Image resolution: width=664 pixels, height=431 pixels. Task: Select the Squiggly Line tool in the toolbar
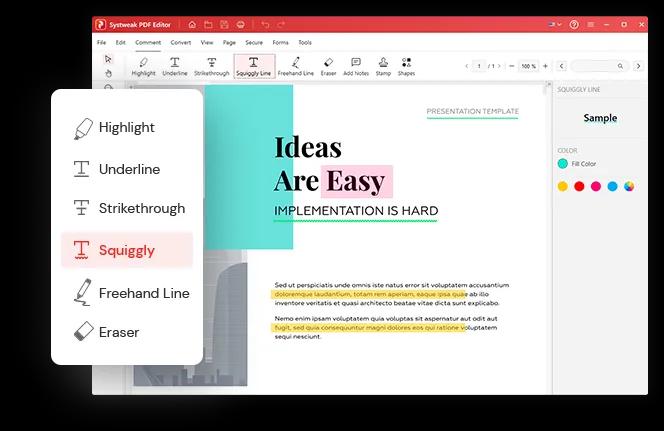(254, 66)
